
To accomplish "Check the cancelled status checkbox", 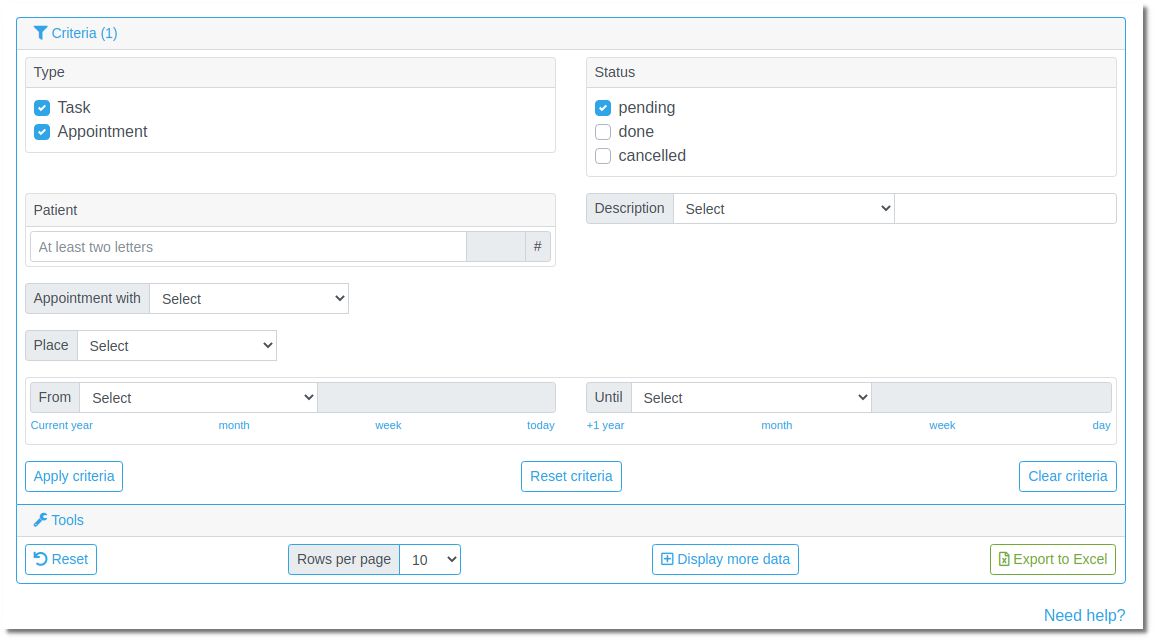I will (x=603, y=156).
